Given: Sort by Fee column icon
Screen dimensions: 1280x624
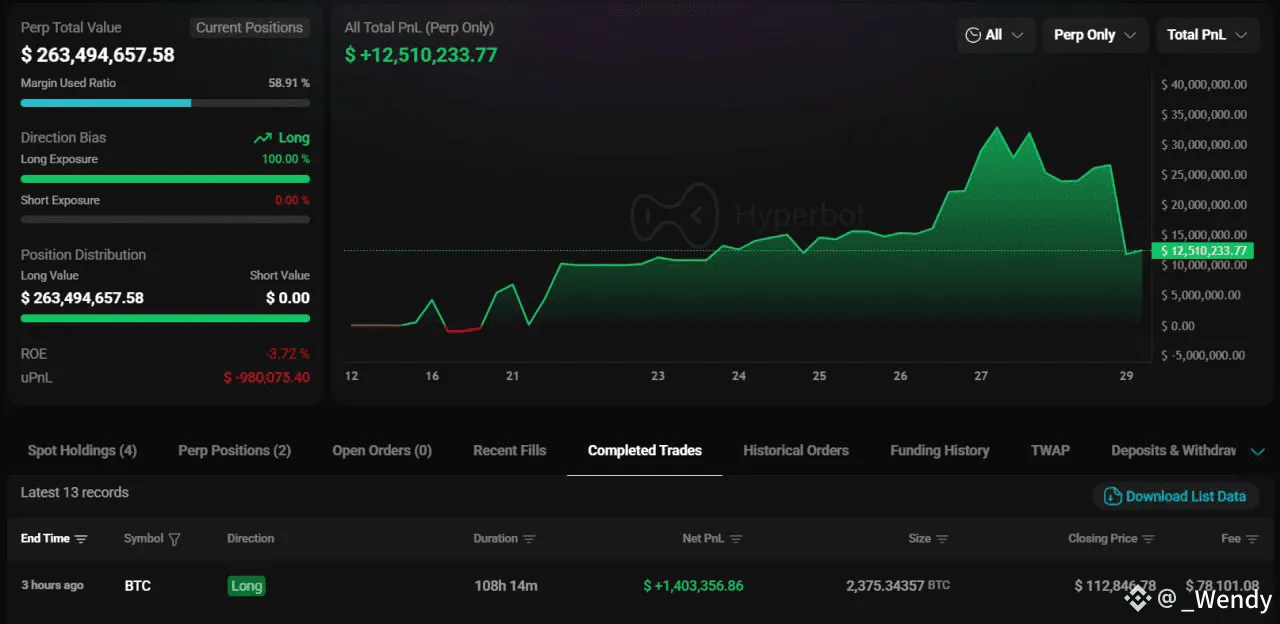Looking at the screenshot, I should 1252,539.
